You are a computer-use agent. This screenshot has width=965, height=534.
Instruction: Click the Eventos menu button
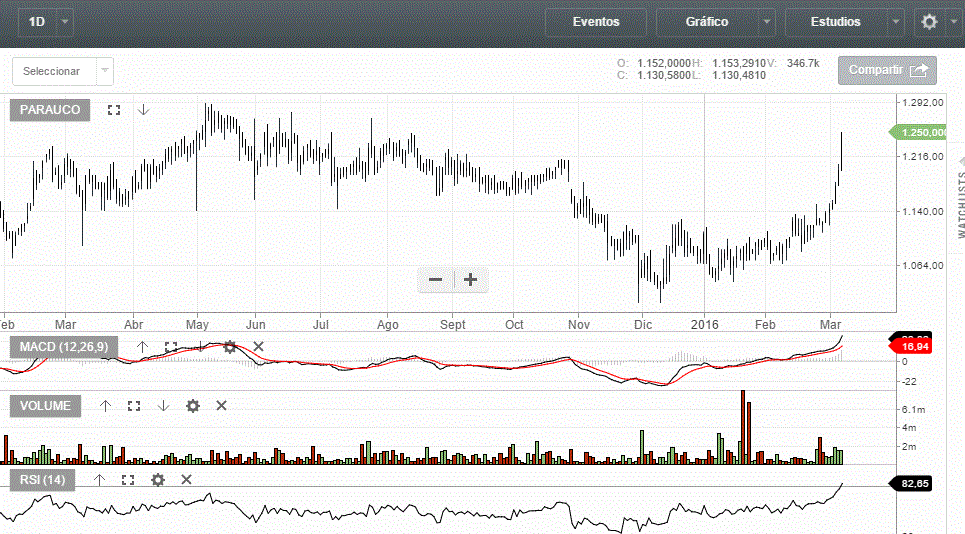click(x=596, y=22)
